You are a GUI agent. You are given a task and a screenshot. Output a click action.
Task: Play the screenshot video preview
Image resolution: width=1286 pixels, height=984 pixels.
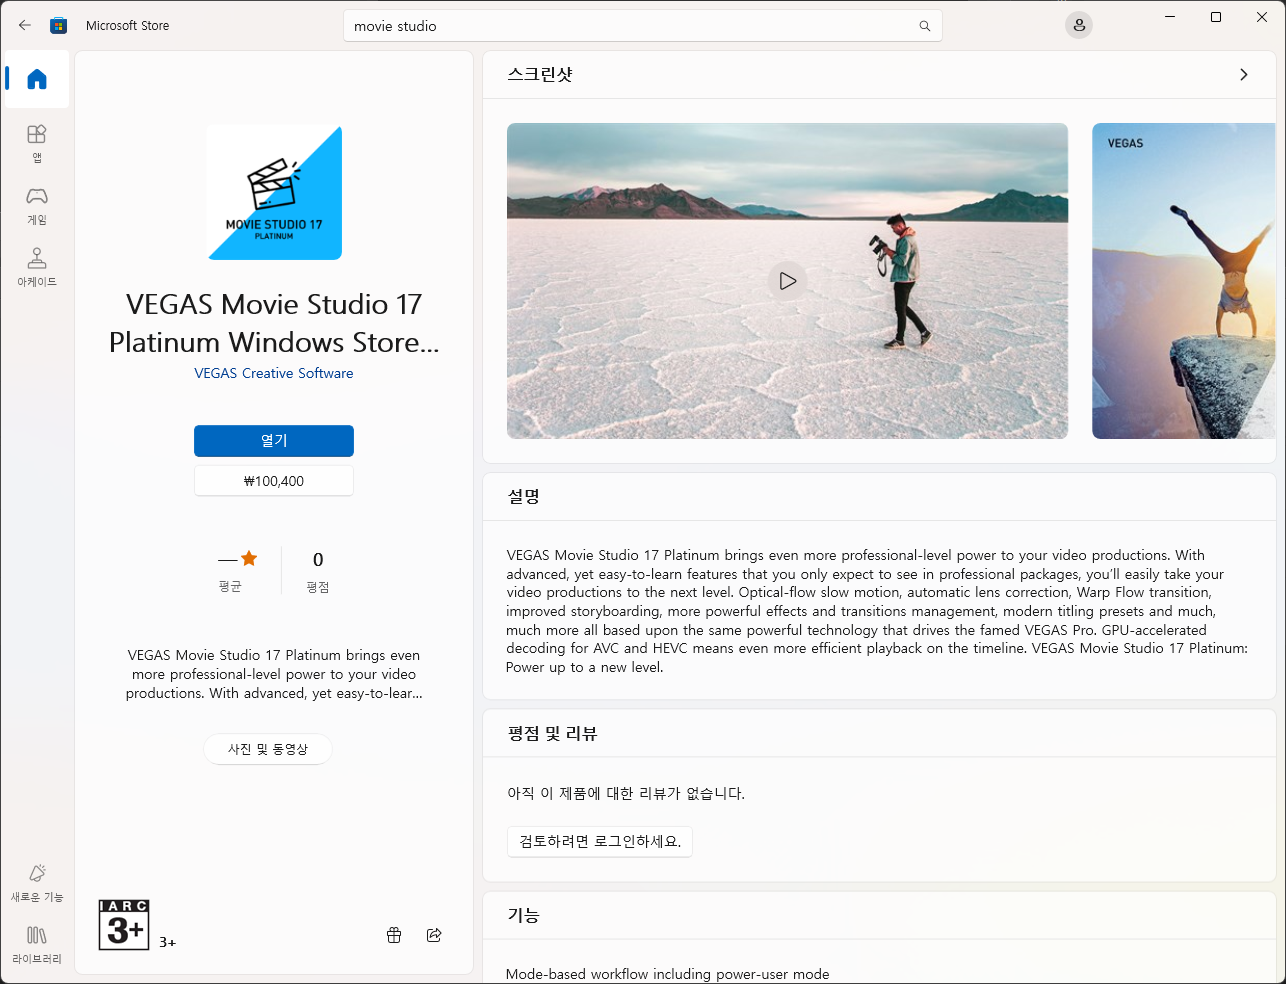[x=787, y=281]
